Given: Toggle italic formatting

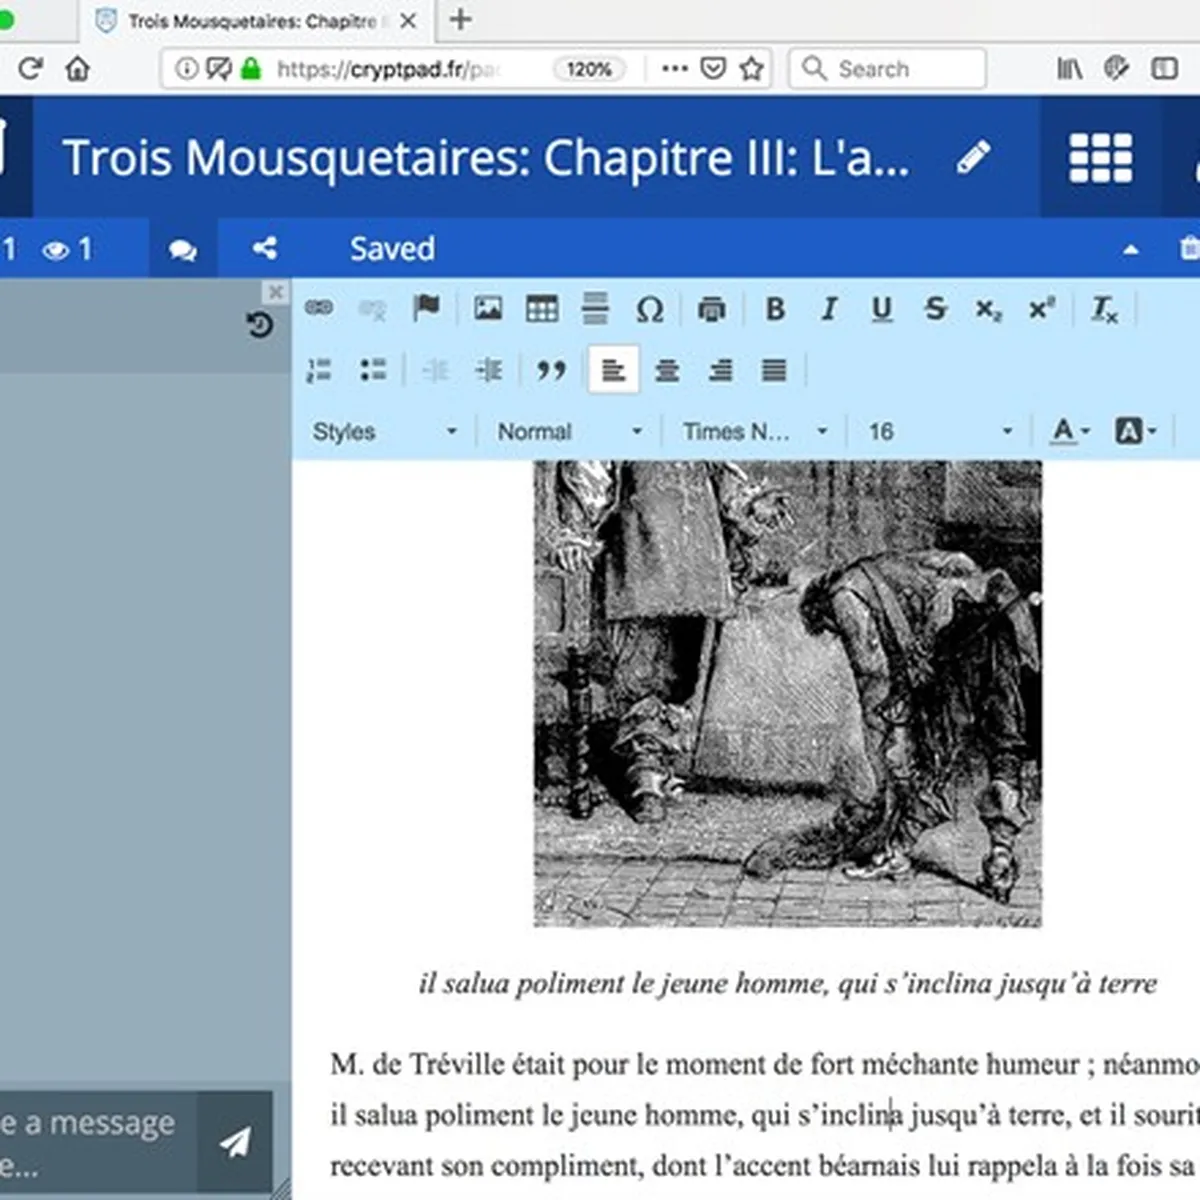Looking at the screenshot, I should pyautogui.click(x=829, y=309).
